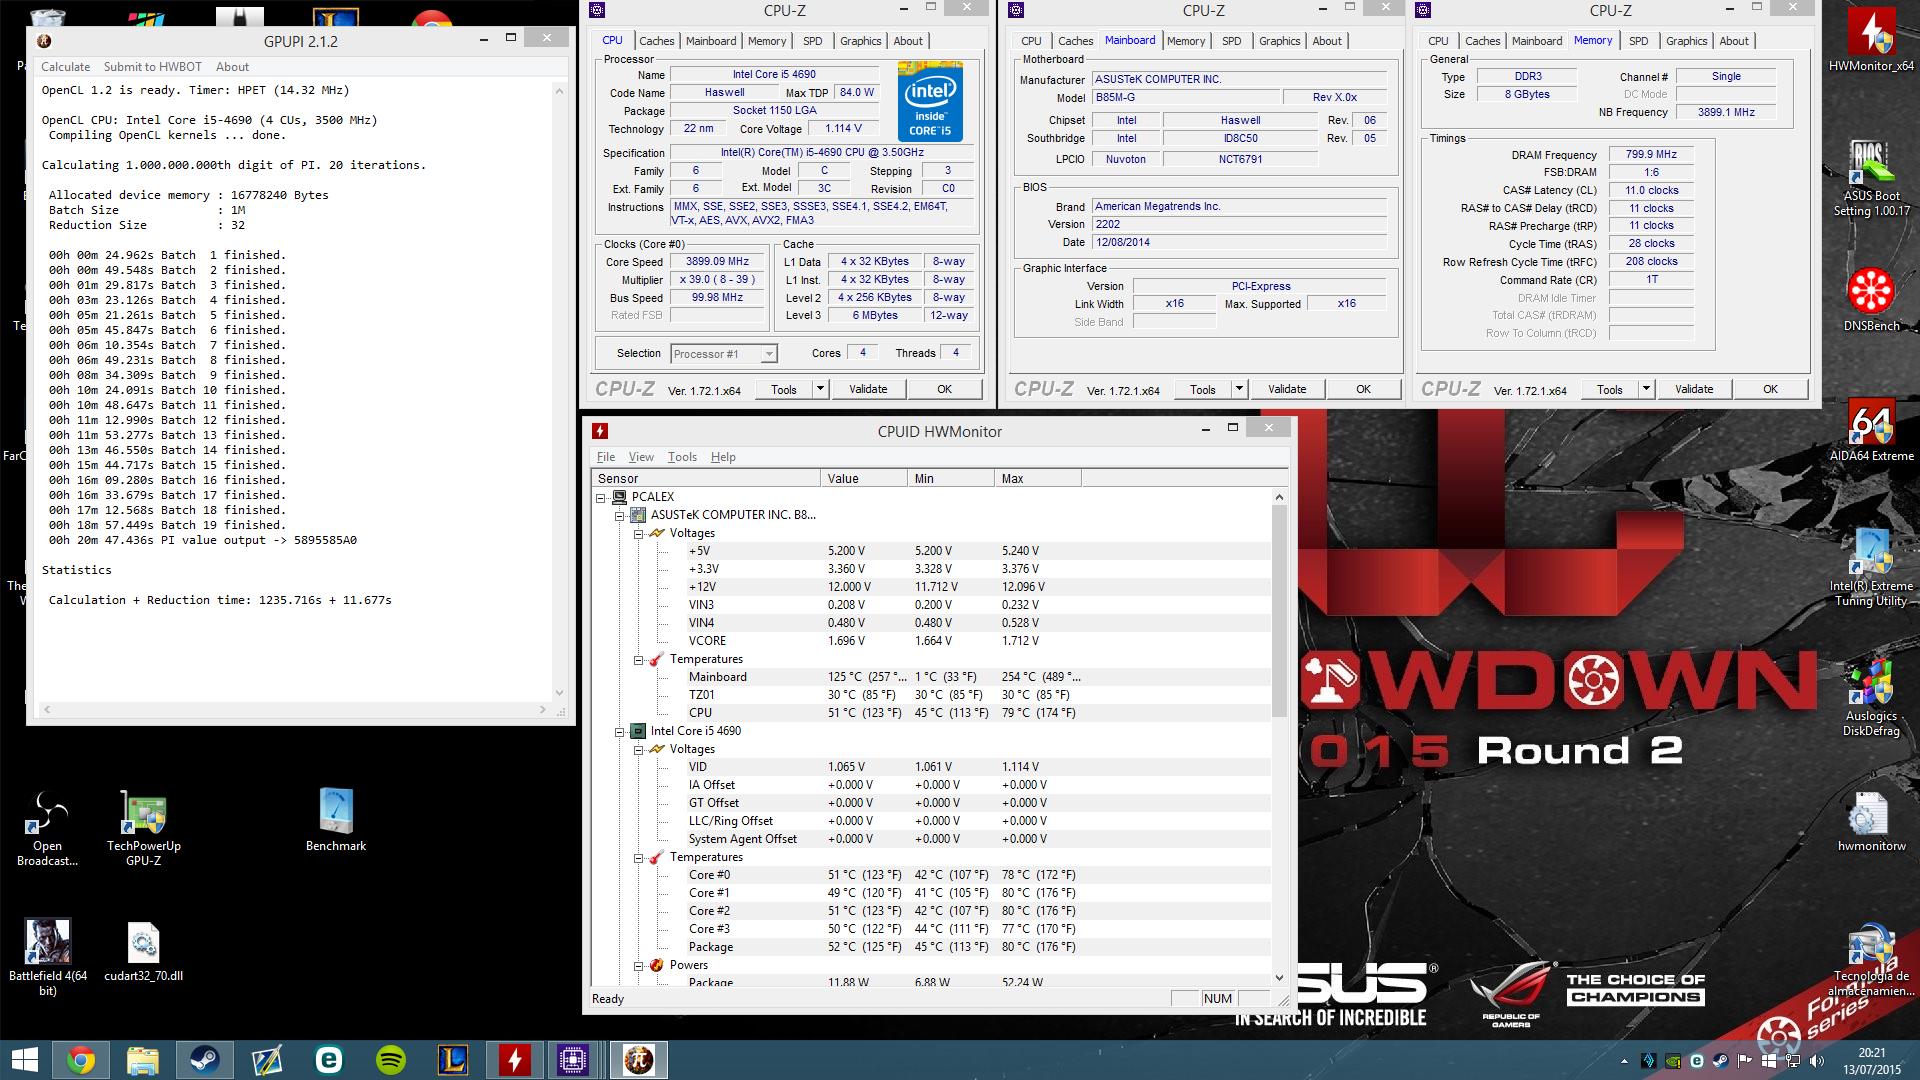
Task: Open Tools dropdown arrow in first CPU-Z
Action: click(820, 389)
